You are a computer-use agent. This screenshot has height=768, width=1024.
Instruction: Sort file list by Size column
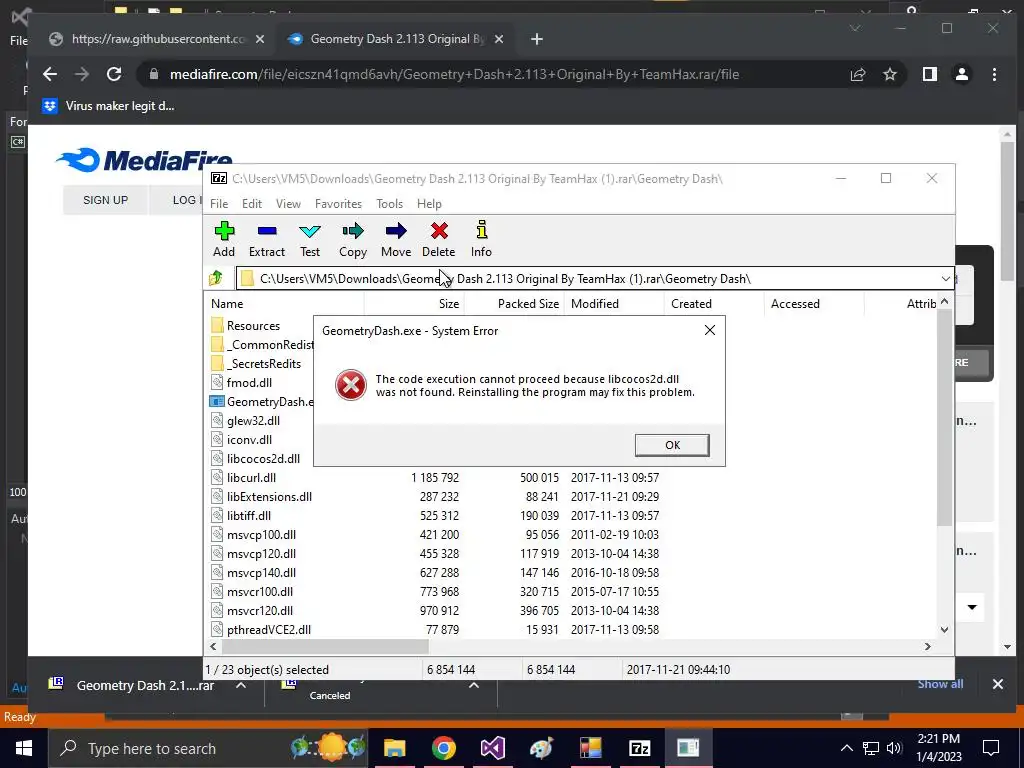click(414, 303)
